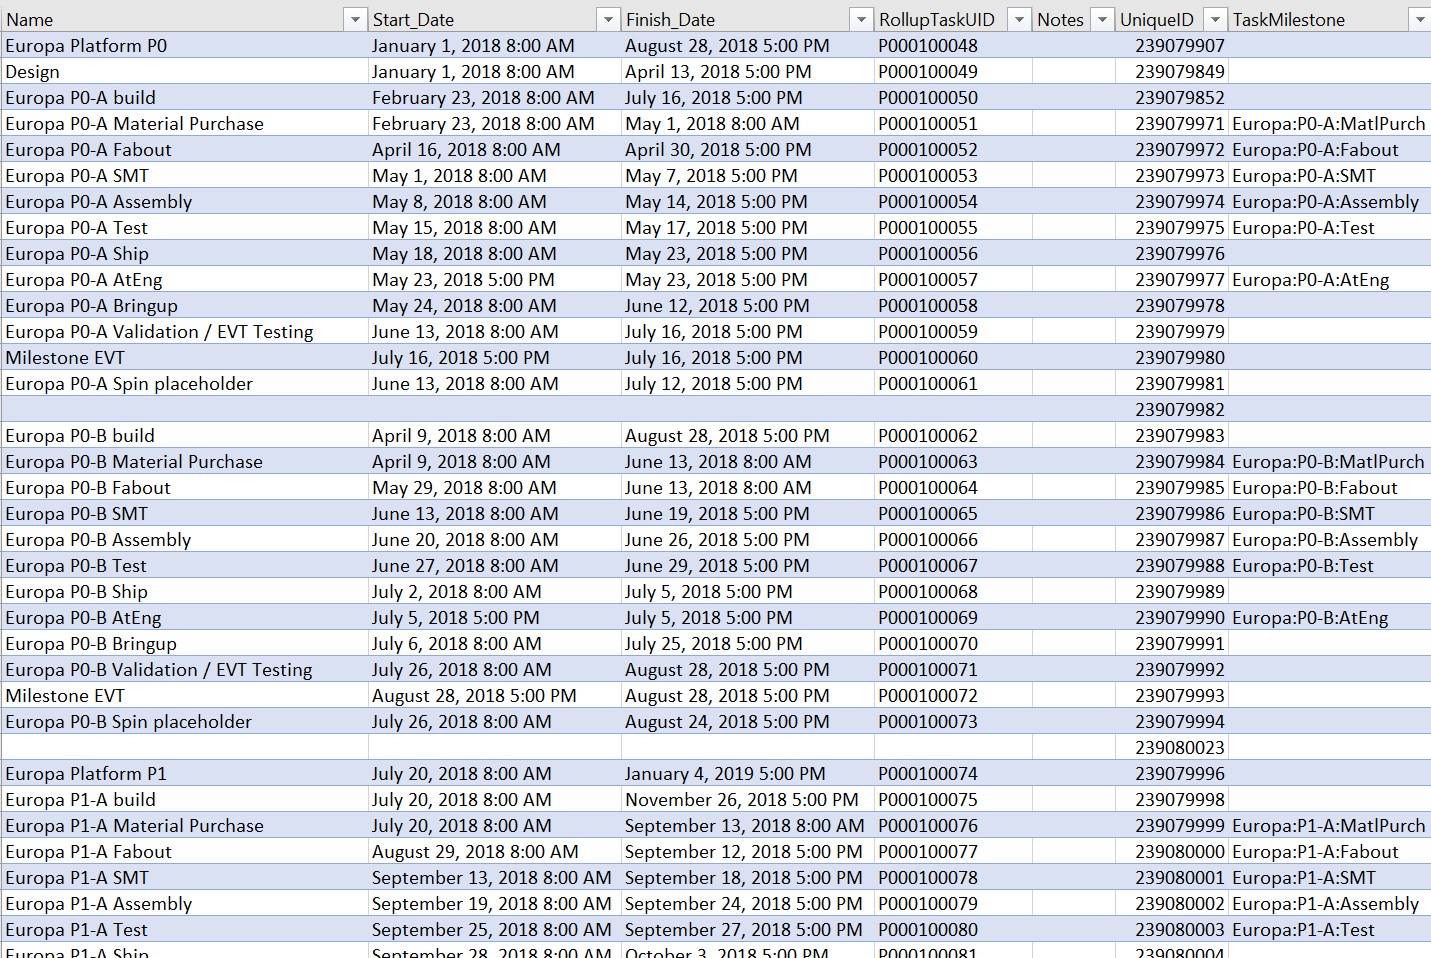This screenshot has height=958, width=1431.
Task: Click the 'Europa:P1-A:Assembly' milestone cell
Action: click(x=1329, y=903)
